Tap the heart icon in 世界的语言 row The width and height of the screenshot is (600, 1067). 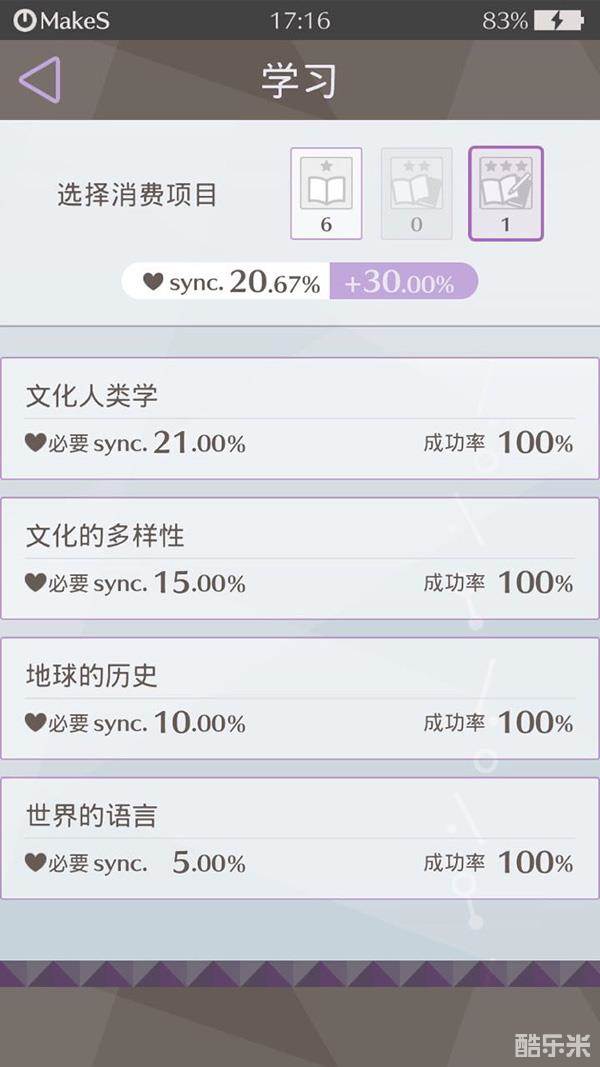coord(35,862)
